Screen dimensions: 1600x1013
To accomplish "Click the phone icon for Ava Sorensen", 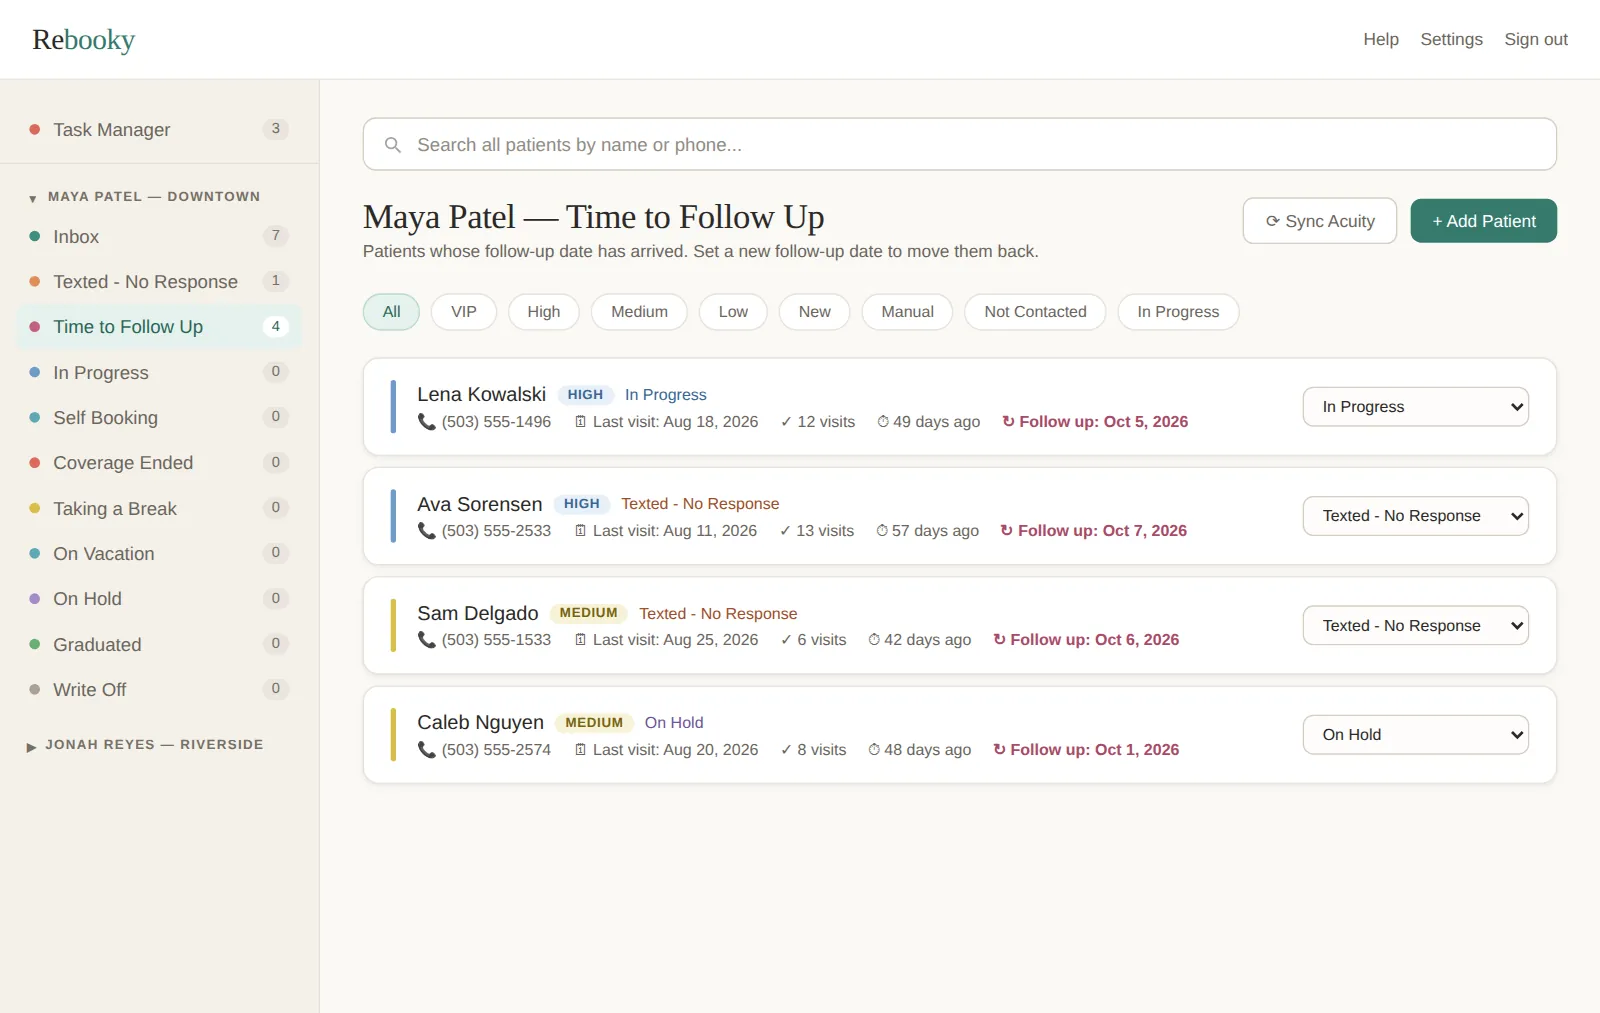I will [426, 531].
